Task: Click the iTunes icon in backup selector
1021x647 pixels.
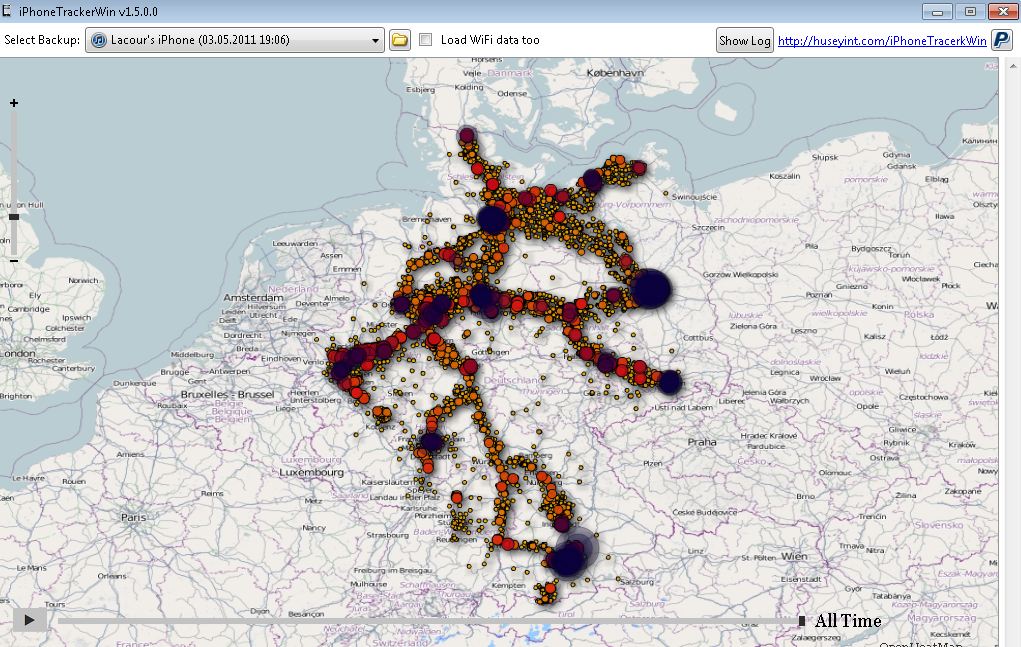Action: (x=98, y=40)
